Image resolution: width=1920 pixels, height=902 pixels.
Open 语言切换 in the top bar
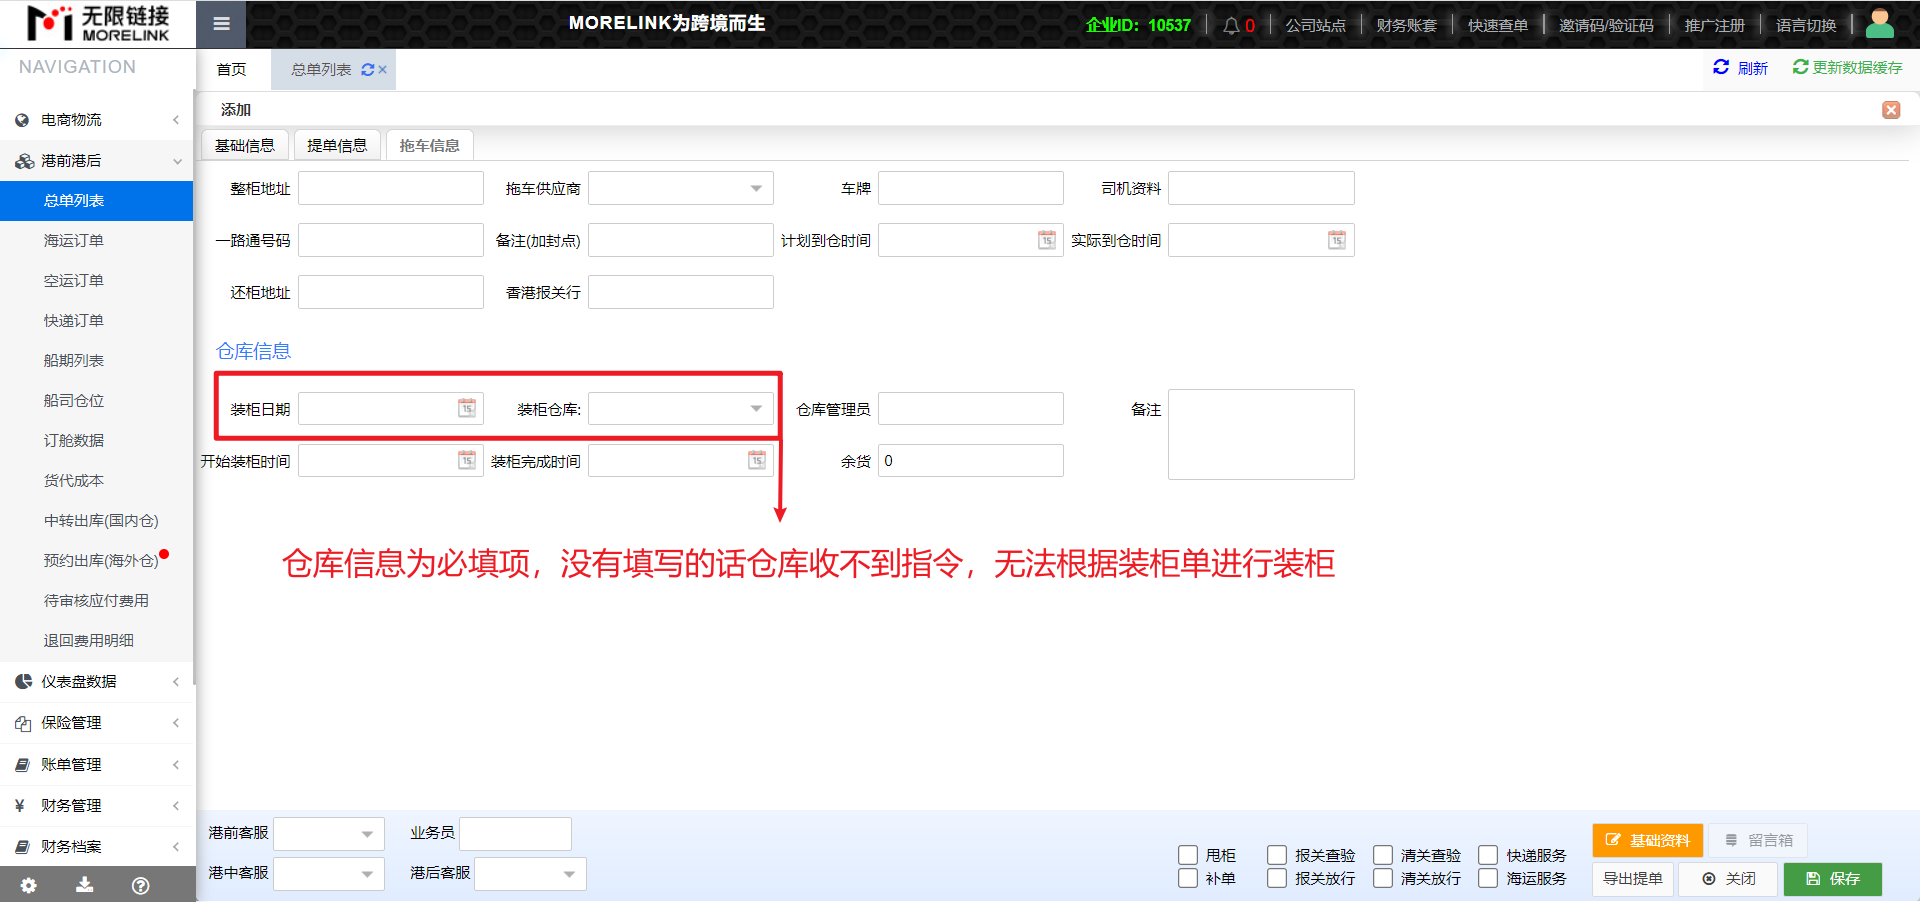click(x=1806, y=25)
